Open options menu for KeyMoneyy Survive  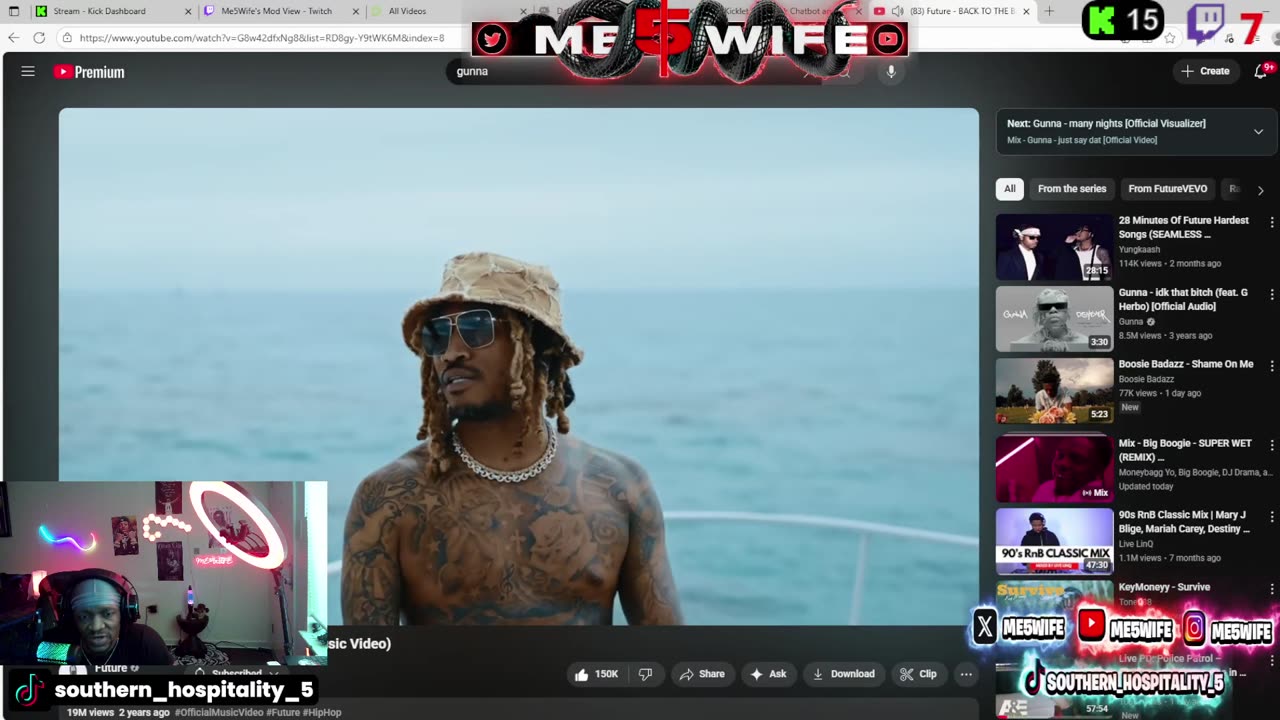pyautogui.click(x=1271, y=589)
